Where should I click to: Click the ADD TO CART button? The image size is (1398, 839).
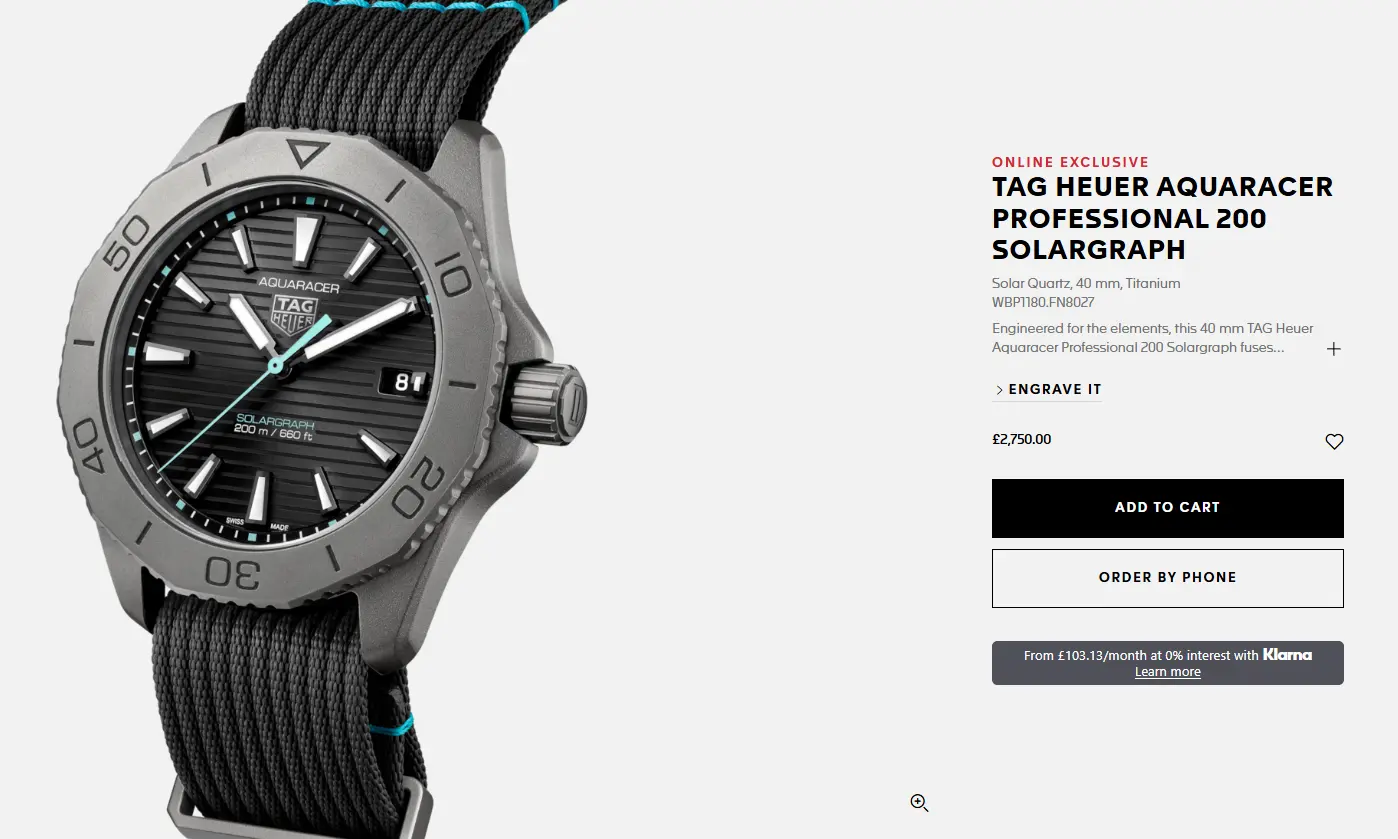(1167, 508)
